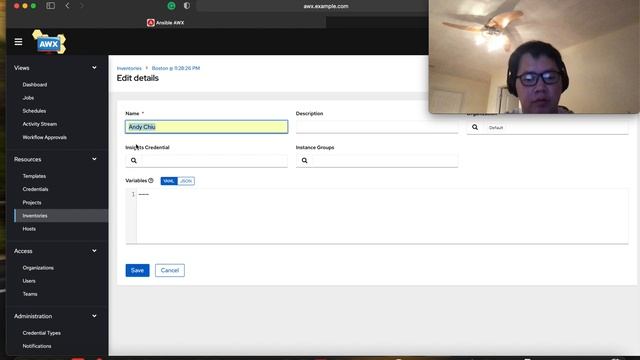Follow the Inventories breadcrumb link
This screenshot has height=360, width=640.
point(129,68)
